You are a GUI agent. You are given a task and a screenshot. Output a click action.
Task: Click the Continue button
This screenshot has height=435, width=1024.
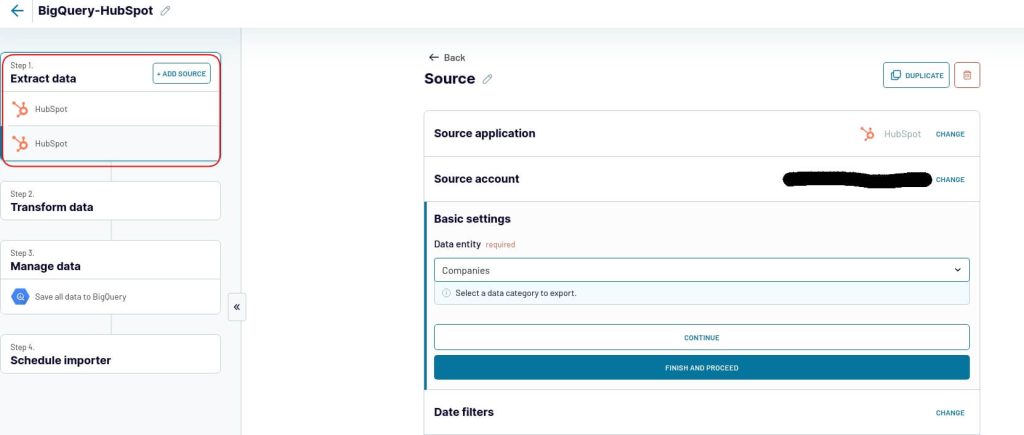click(701, 338)
